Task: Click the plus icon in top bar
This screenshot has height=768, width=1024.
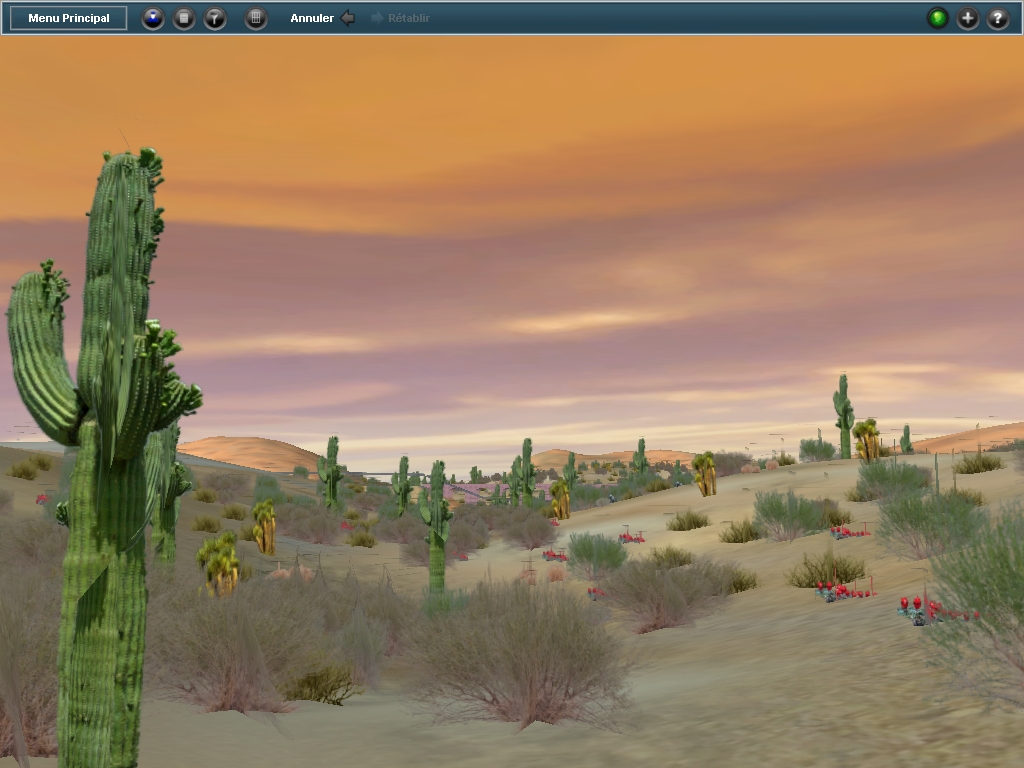Action: 968,18
